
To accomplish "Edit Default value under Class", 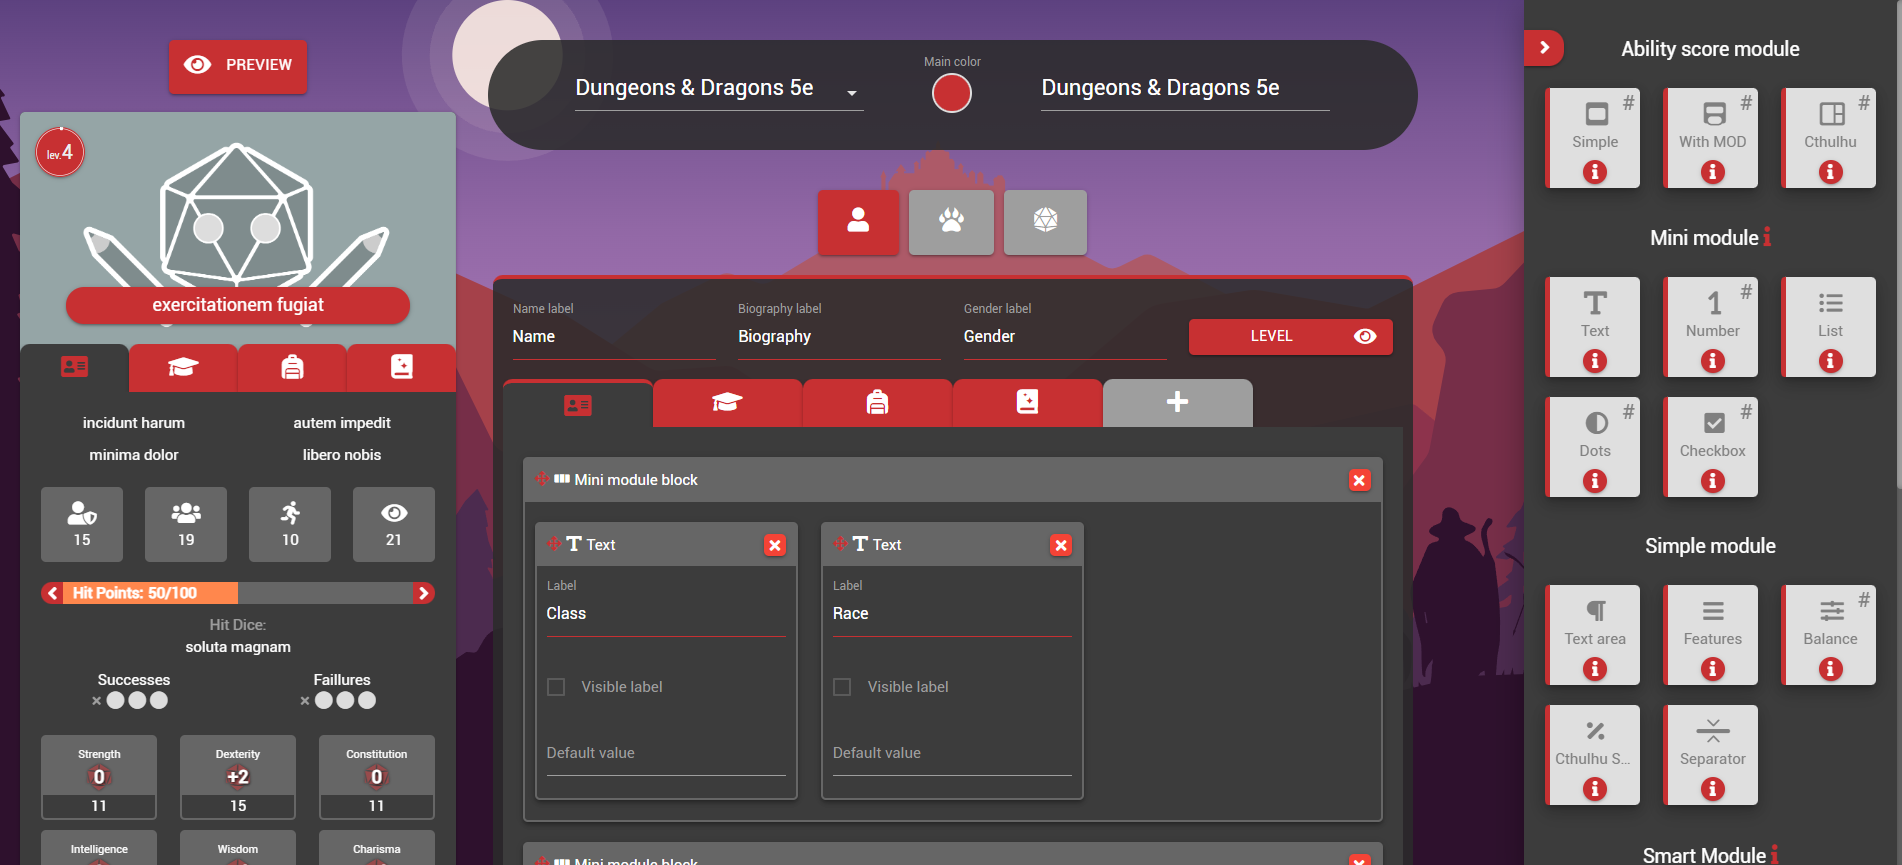I will [x=666, y=754].
